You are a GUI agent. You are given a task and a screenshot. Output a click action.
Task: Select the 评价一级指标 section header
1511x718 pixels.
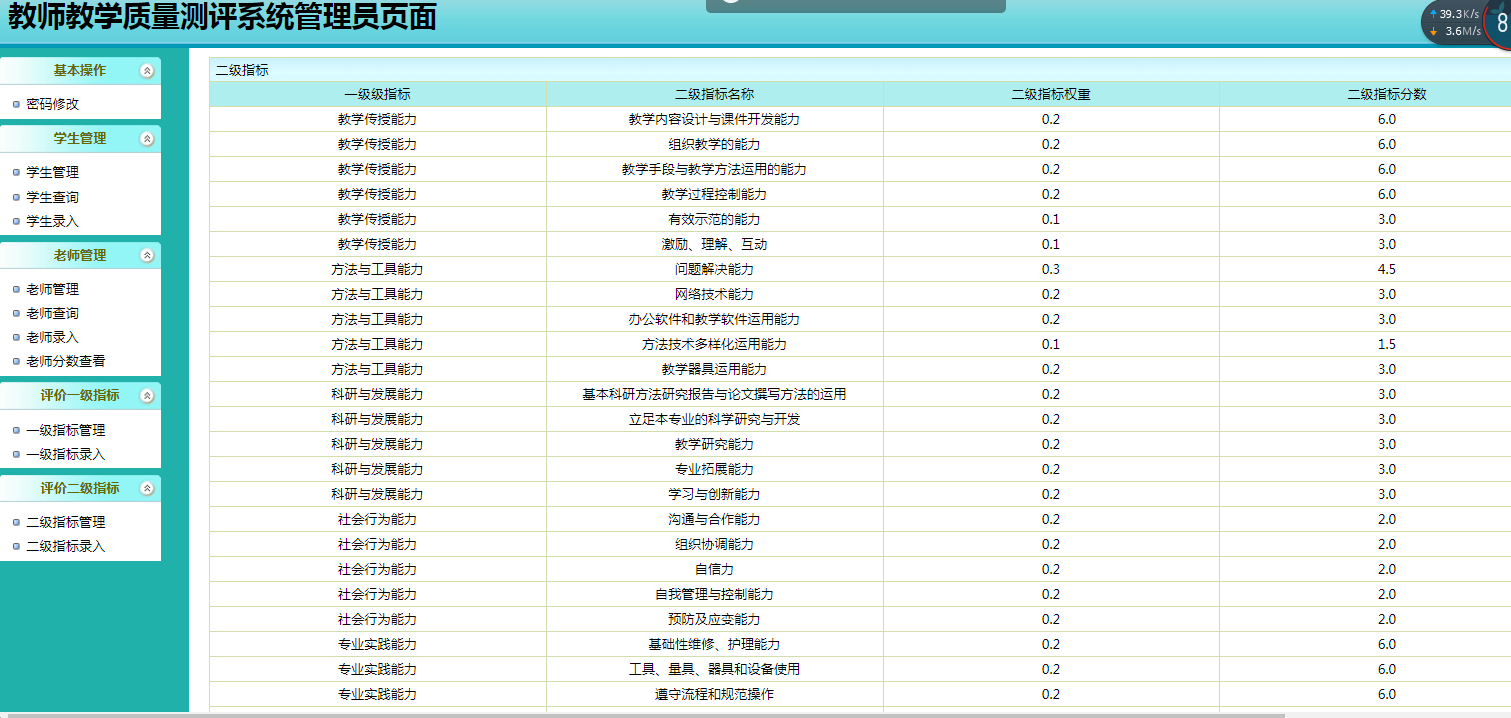coord(80,395)
